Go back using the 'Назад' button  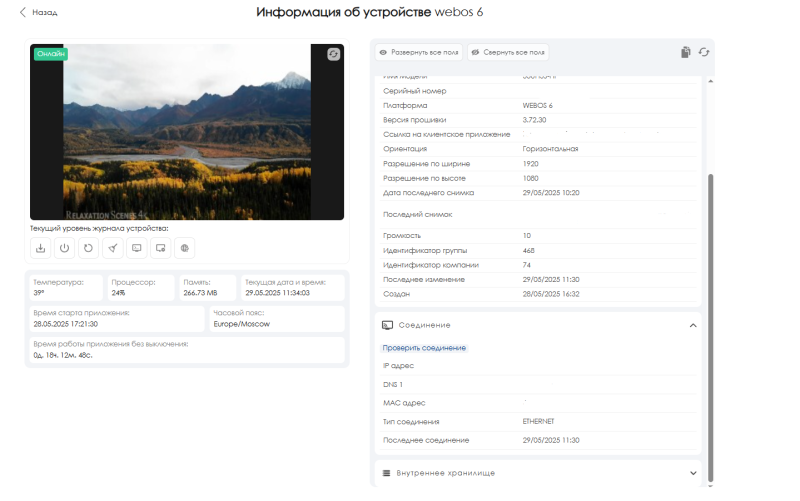[39, 13]
